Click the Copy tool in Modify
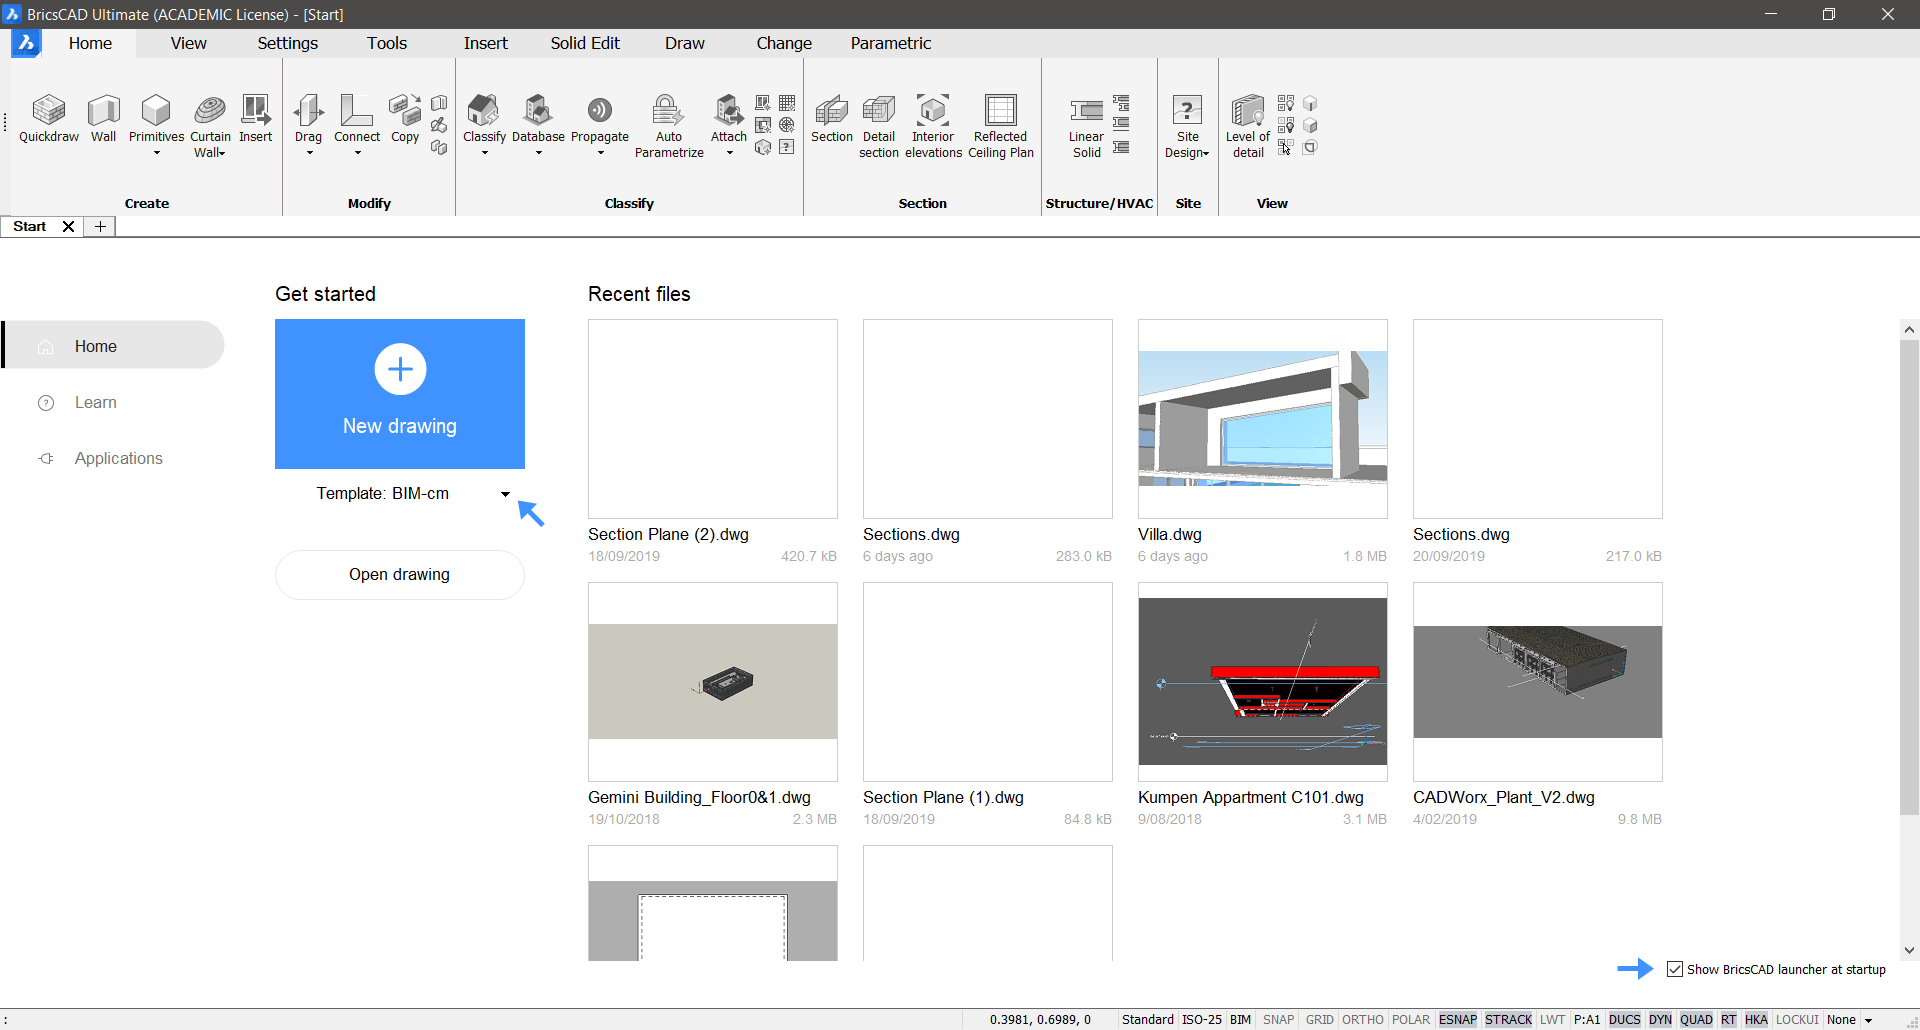Image resolution: width=1920 pixels, height=1030 pixels. pos(405,119)
